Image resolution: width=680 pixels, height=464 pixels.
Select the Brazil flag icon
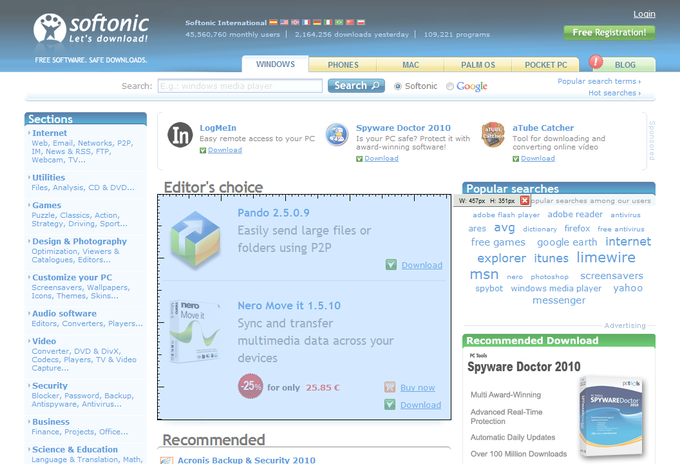tap(339, 22)
